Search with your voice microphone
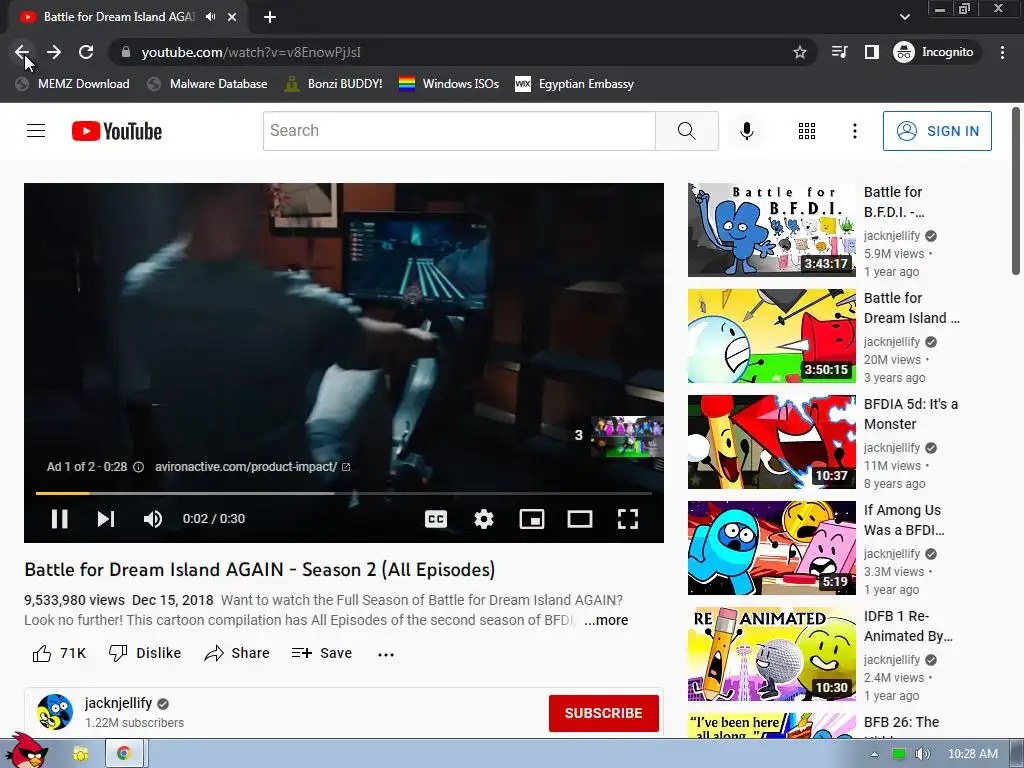This screenshot has width=1024, height=768. (746, 131)
